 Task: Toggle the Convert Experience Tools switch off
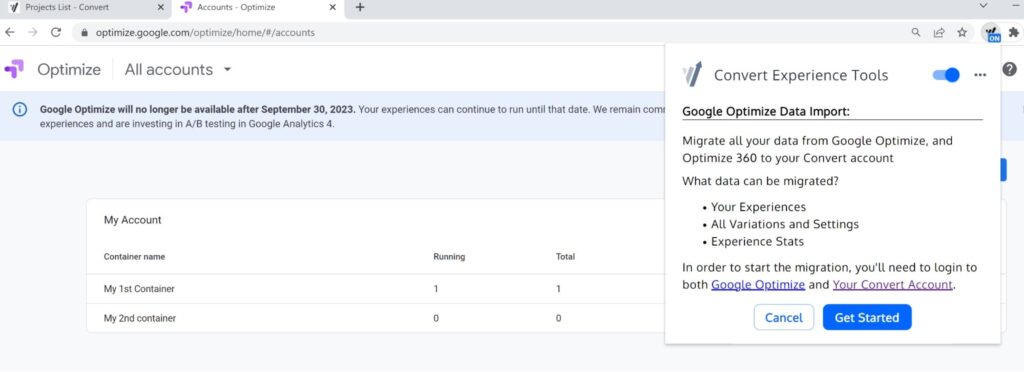pyautogui.click(x=946, y=75)
